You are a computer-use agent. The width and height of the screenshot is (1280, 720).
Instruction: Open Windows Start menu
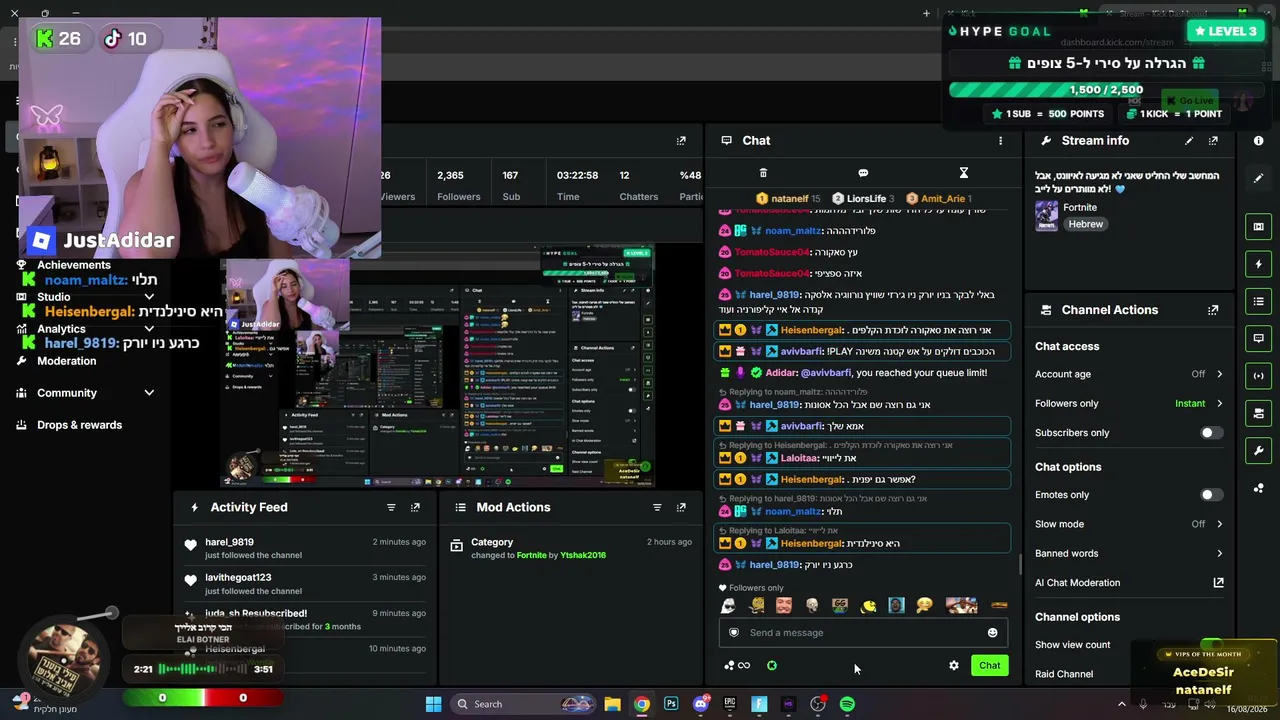(x=434, y=704)
